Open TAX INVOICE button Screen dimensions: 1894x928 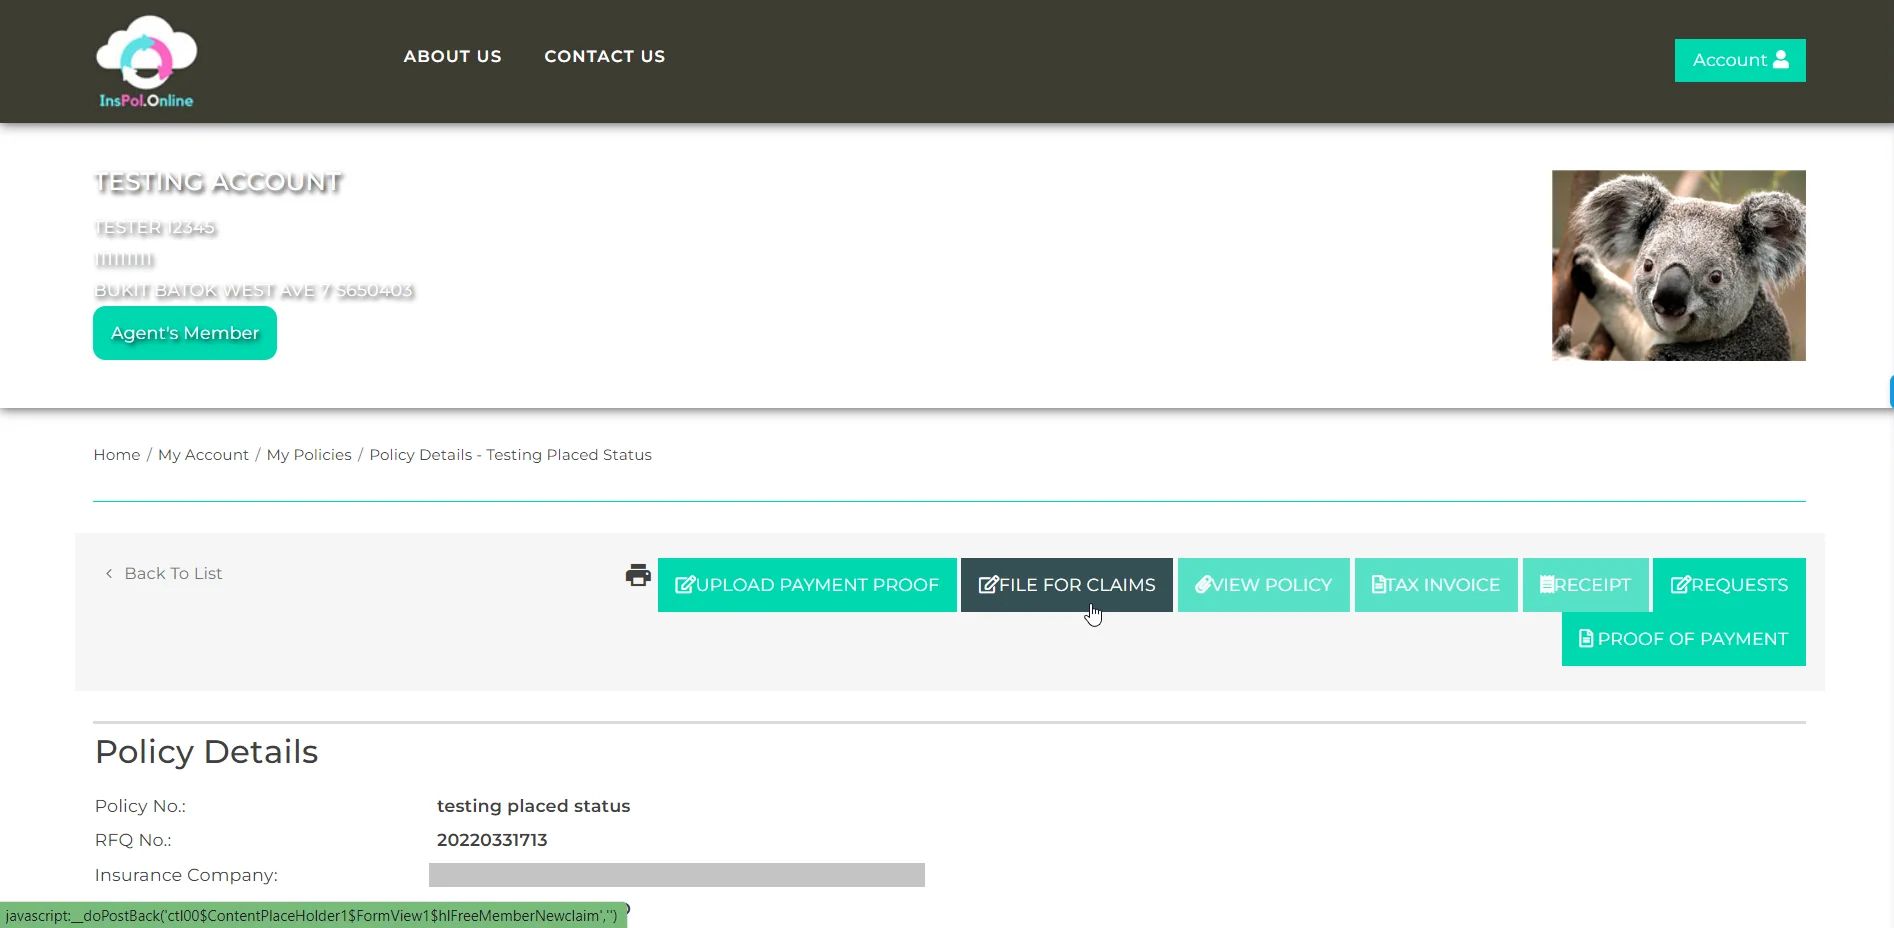tap(1435, 585)
